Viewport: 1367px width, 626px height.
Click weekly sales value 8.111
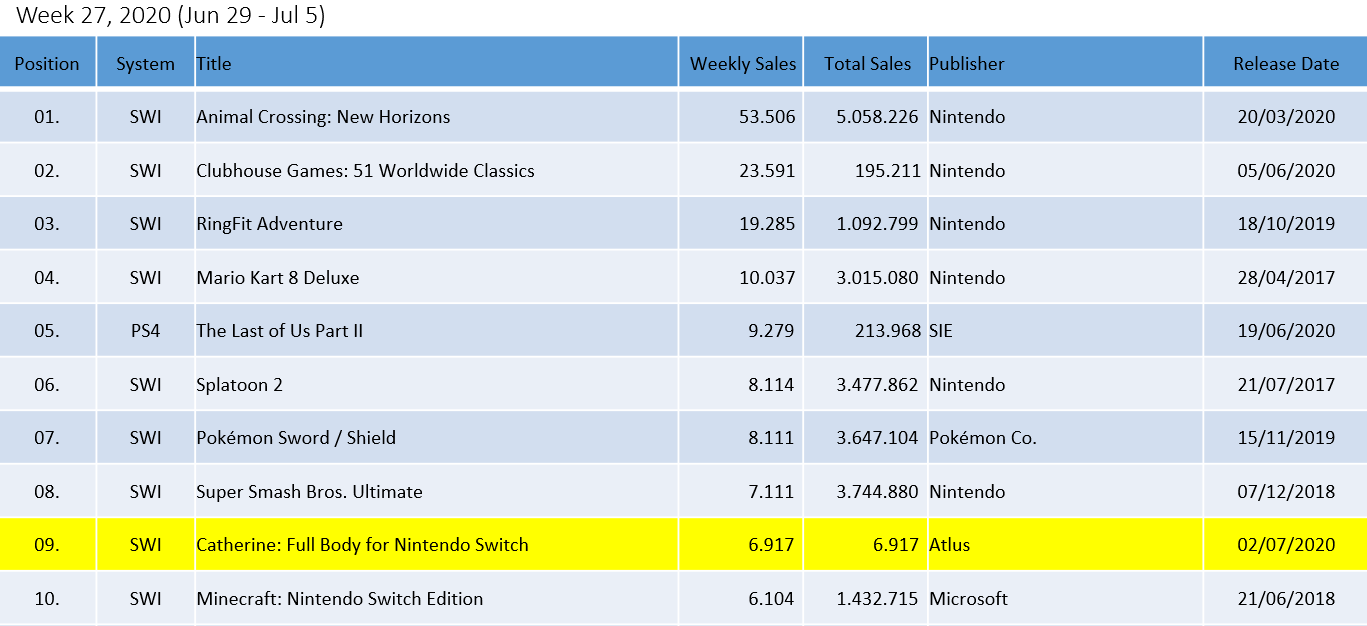[772, 438]
